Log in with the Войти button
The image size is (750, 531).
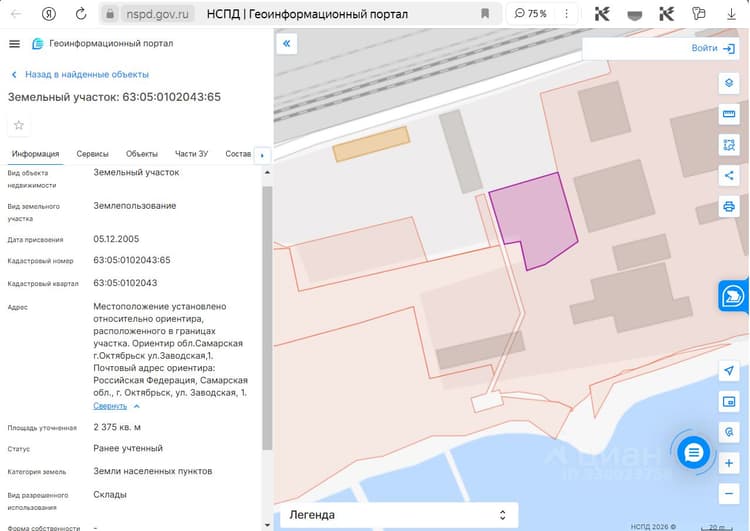point(713,48)
